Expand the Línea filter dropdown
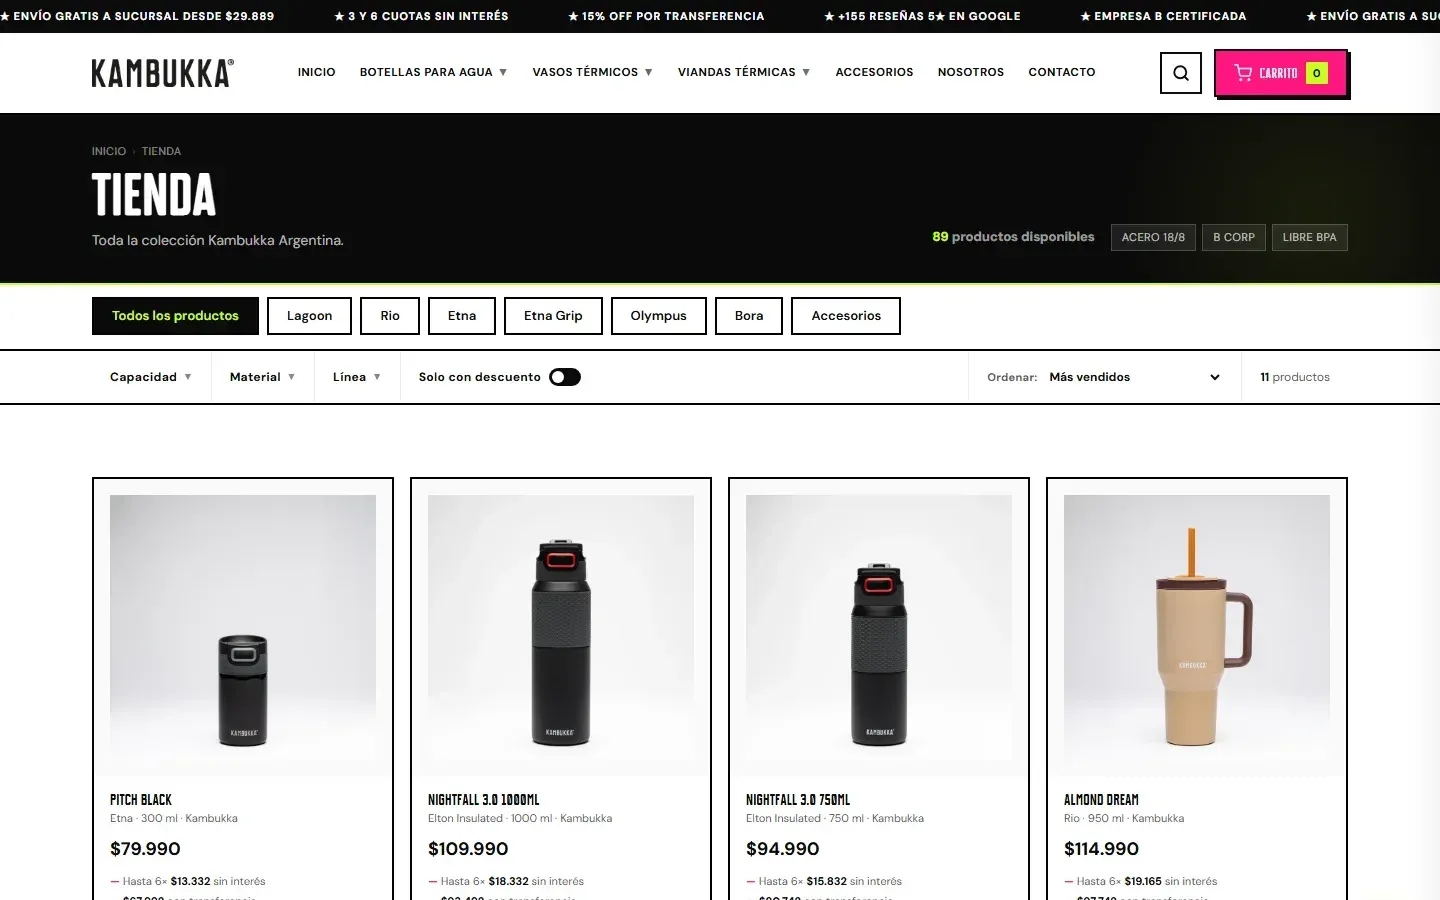This screenshot has width=1440, height=900. click(x=357, y=377)
